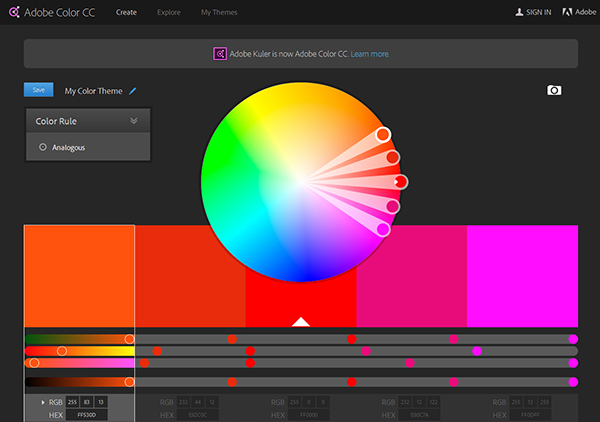
Task: Click the handle on the black-to-orange brightness slider
Action: point(129,381)
